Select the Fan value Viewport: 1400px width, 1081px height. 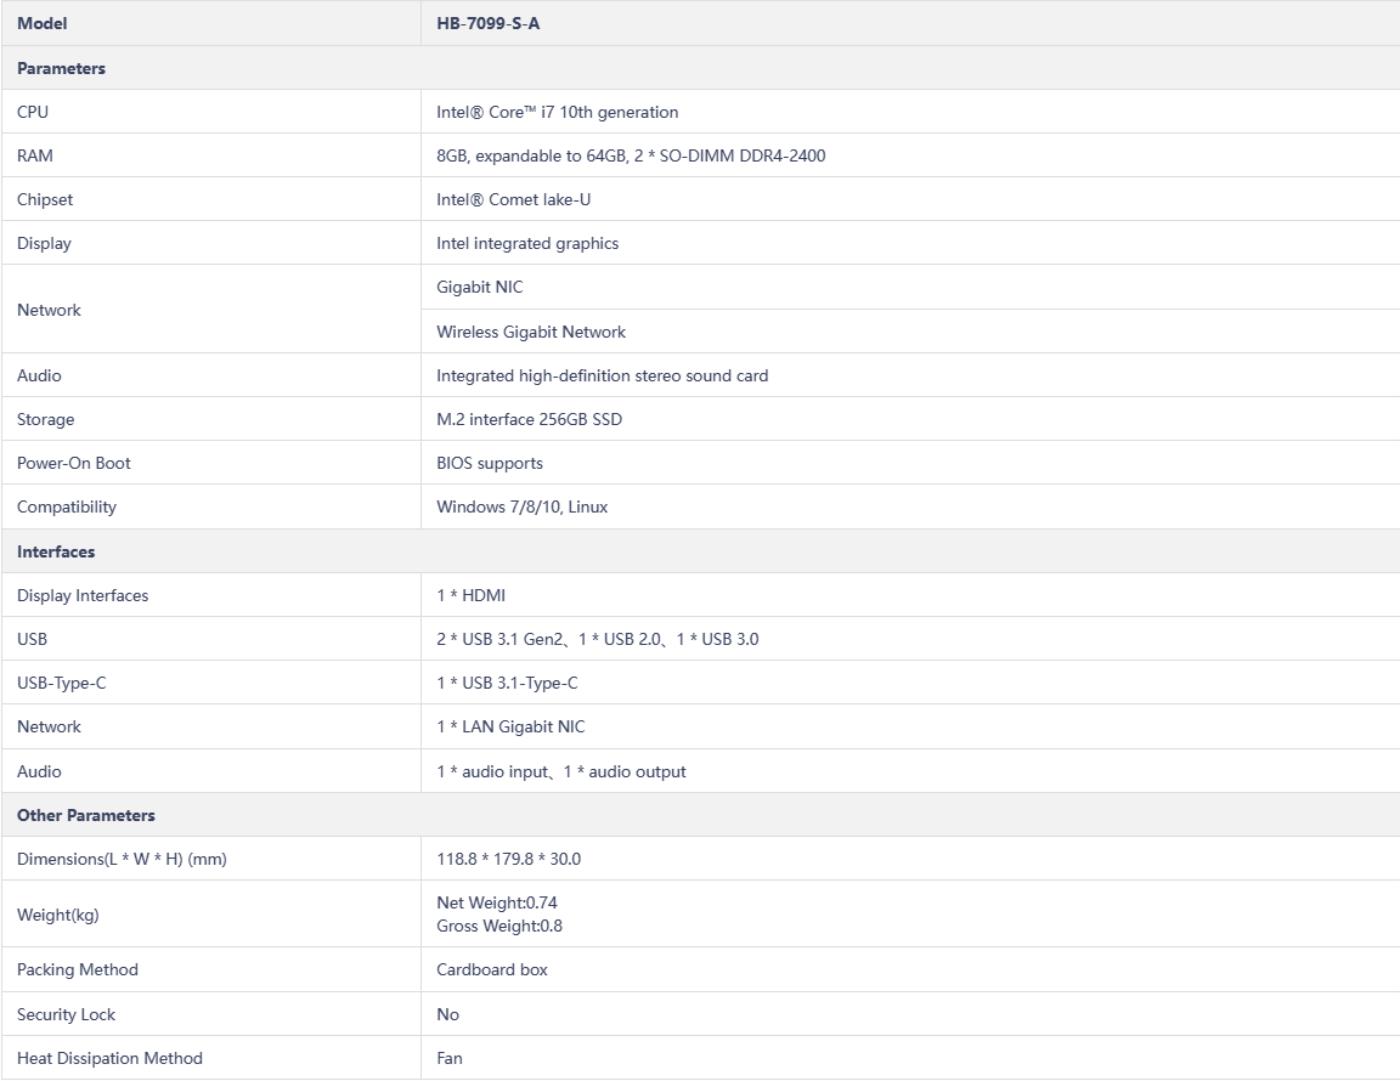[x=449, y=1059]
